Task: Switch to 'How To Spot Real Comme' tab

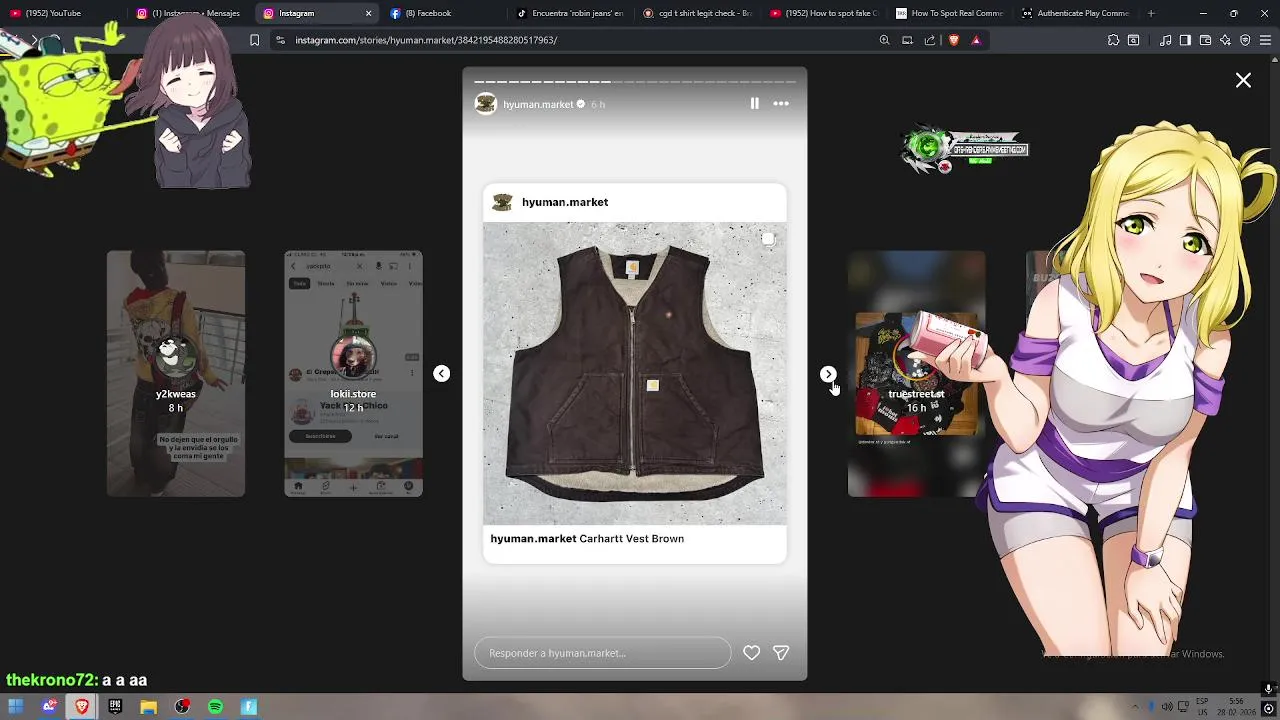Action: (x=950, y=13)
